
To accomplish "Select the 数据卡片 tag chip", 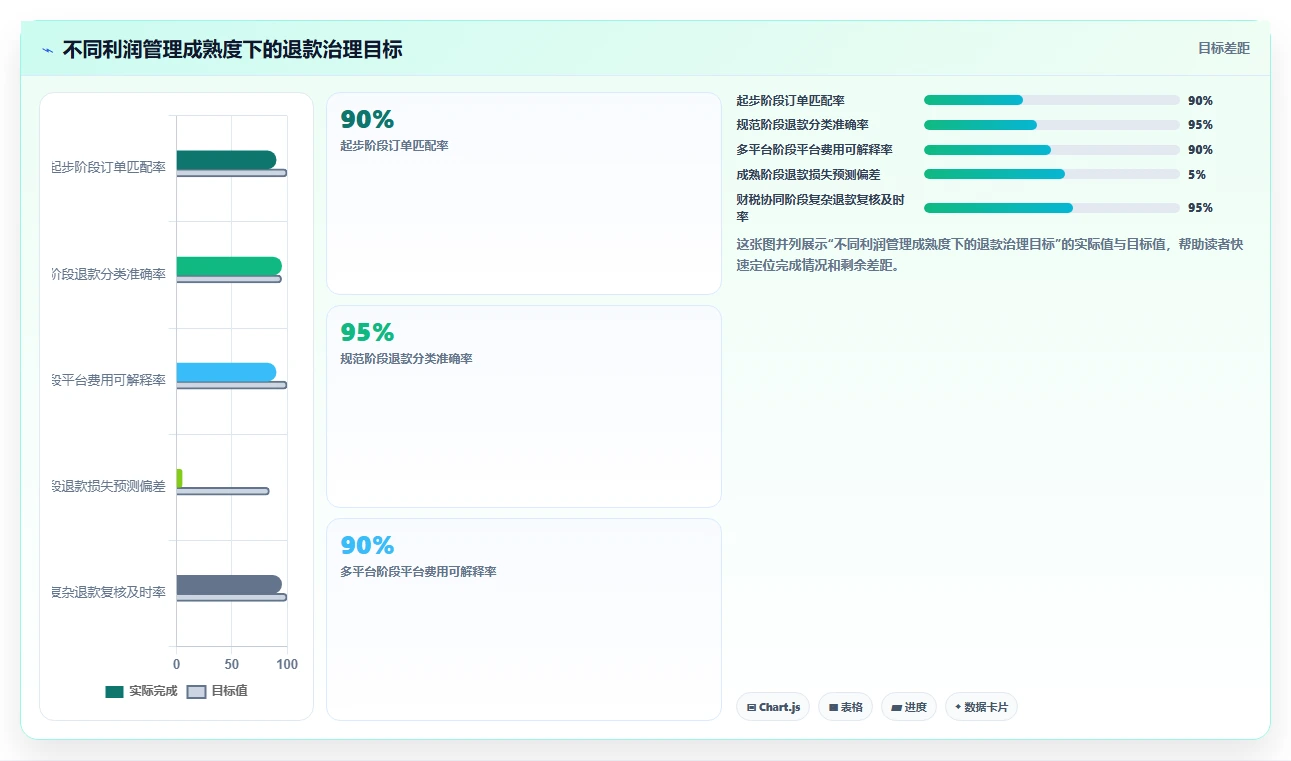I will pyautogui.click(x=981, y=707).
